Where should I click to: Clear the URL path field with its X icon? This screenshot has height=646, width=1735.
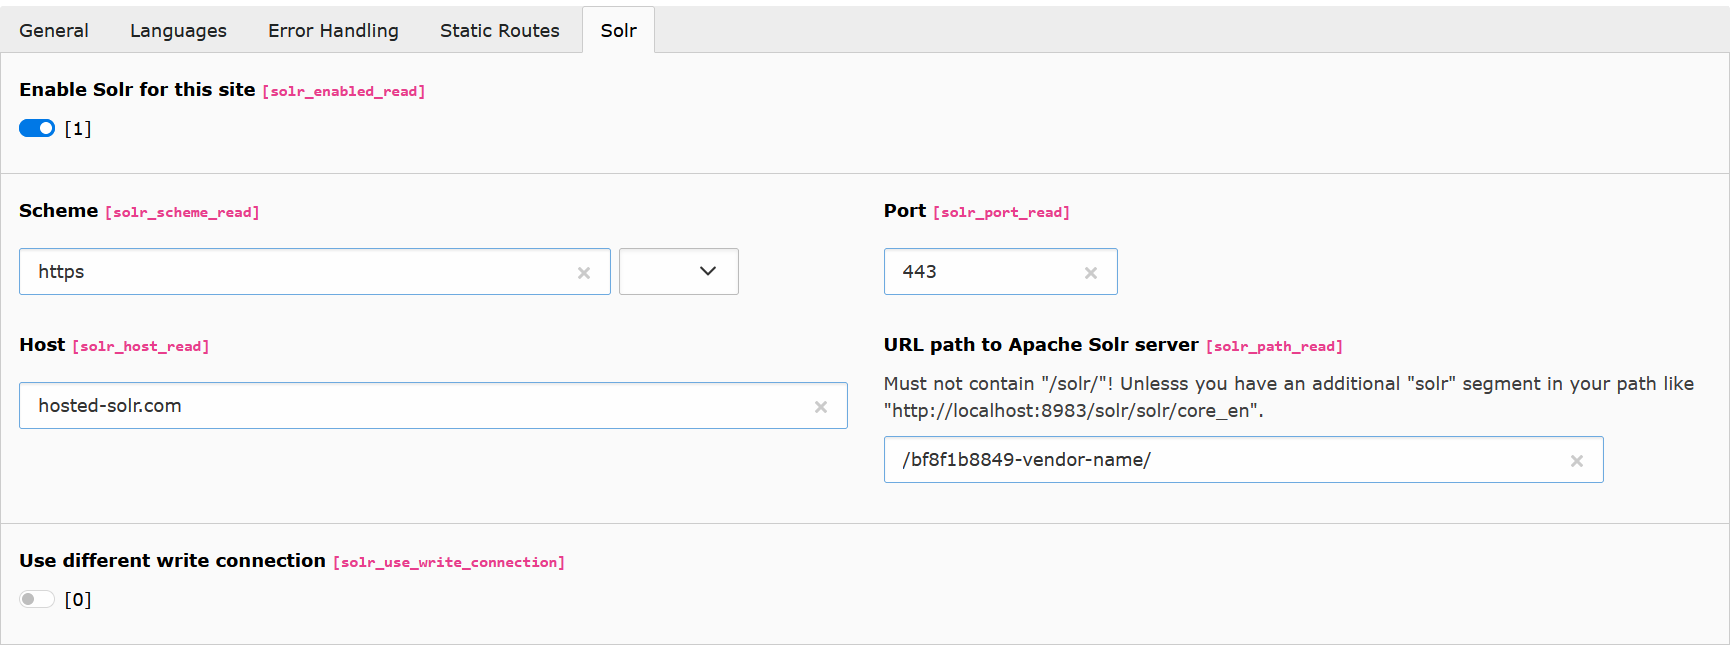point(1577,461)
